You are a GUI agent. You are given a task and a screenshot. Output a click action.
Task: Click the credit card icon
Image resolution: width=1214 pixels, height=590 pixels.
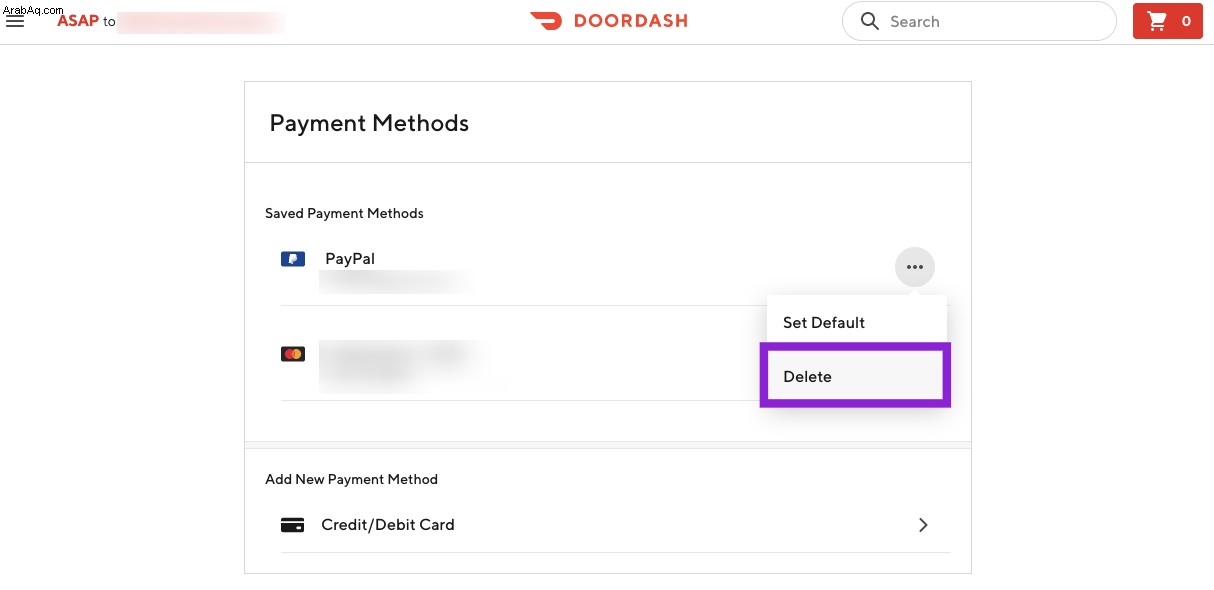292,525
